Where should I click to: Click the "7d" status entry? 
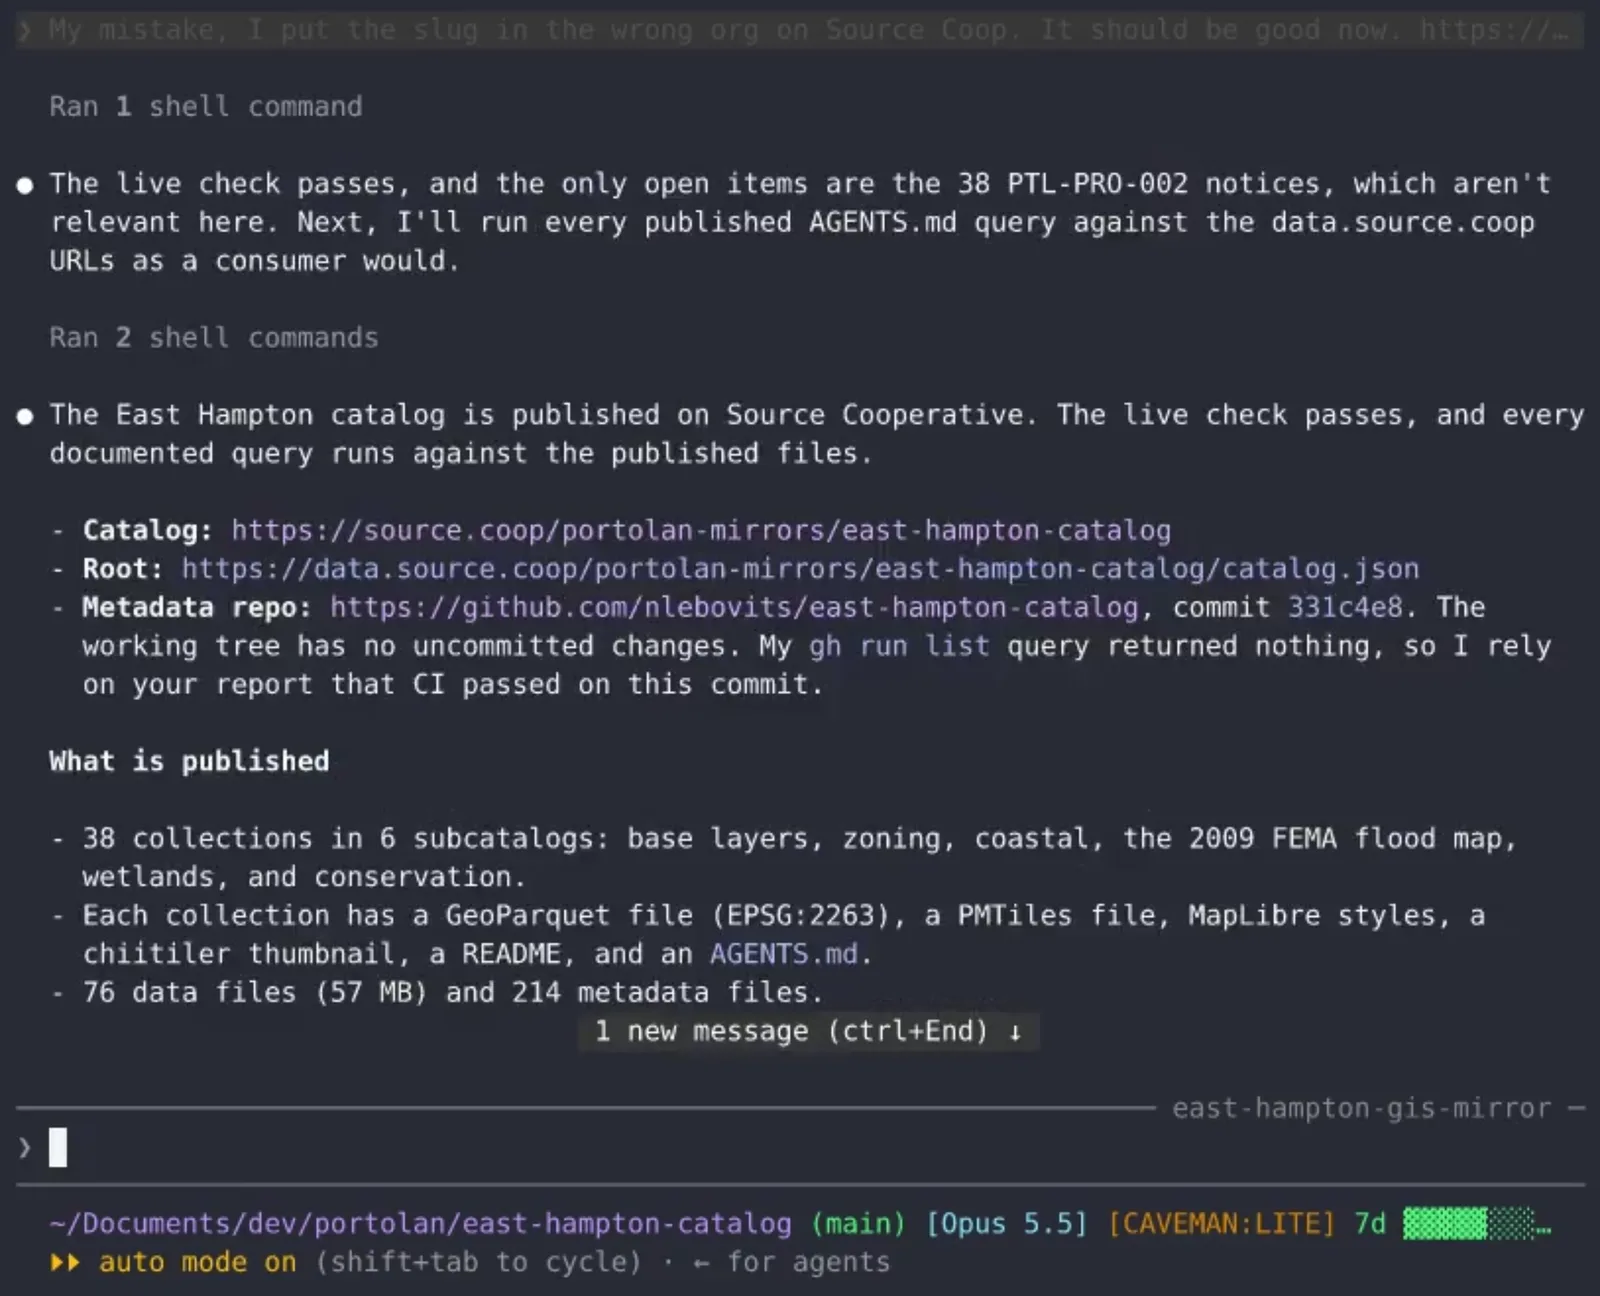click(x=1369, y=1223)
